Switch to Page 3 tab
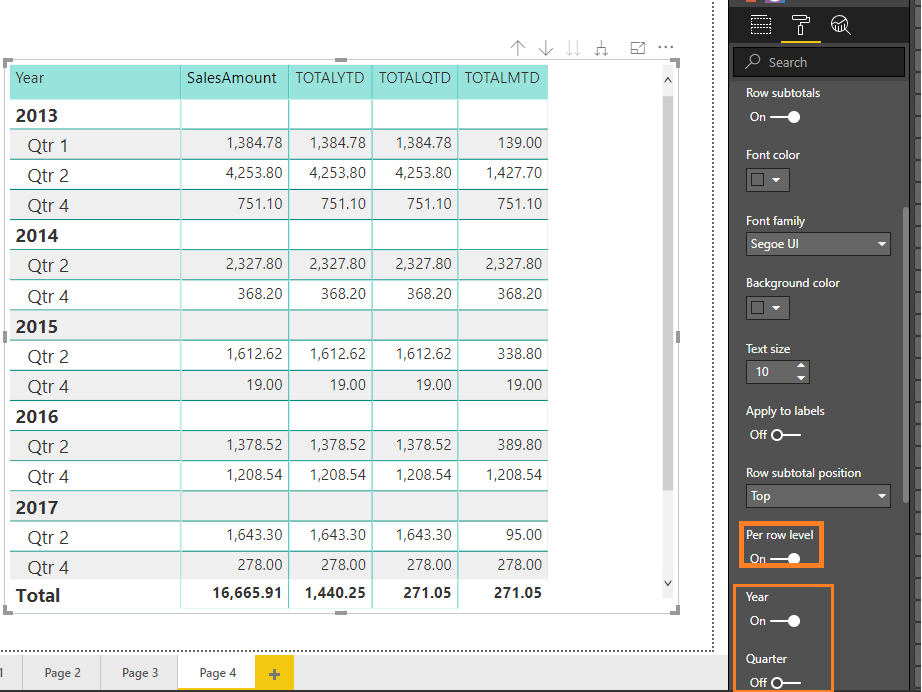This screenshot has height=692, width=922. click(x=140, y=673)
